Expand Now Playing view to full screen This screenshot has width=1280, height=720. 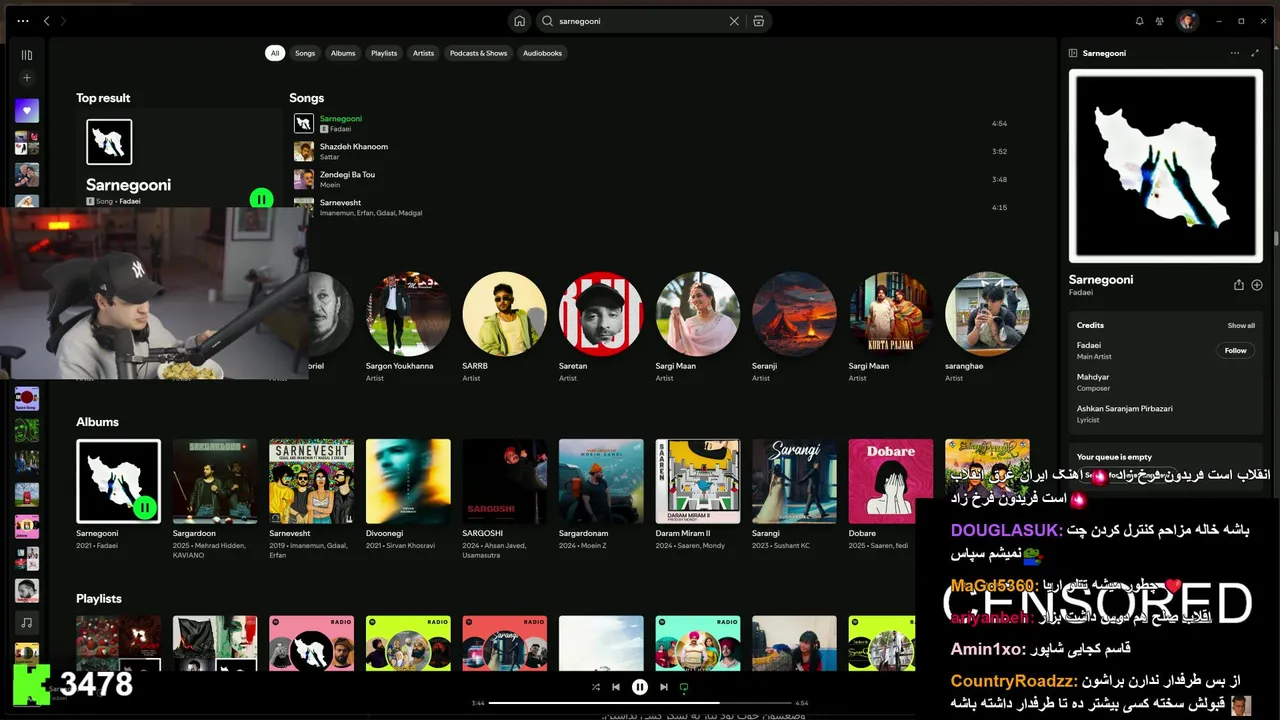1255,53
